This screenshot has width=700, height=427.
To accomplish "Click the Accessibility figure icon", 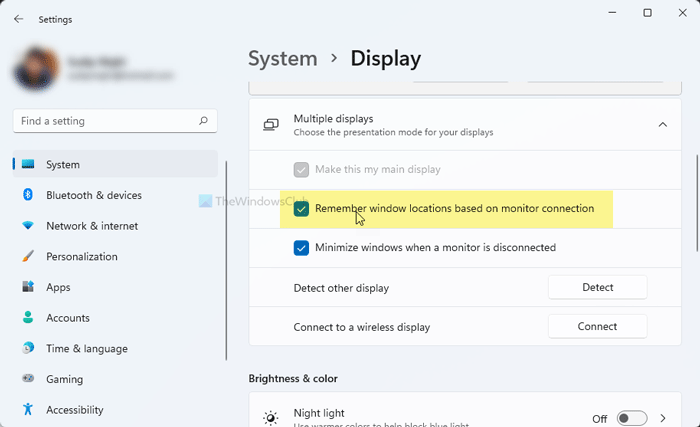I will coord(28,410).
